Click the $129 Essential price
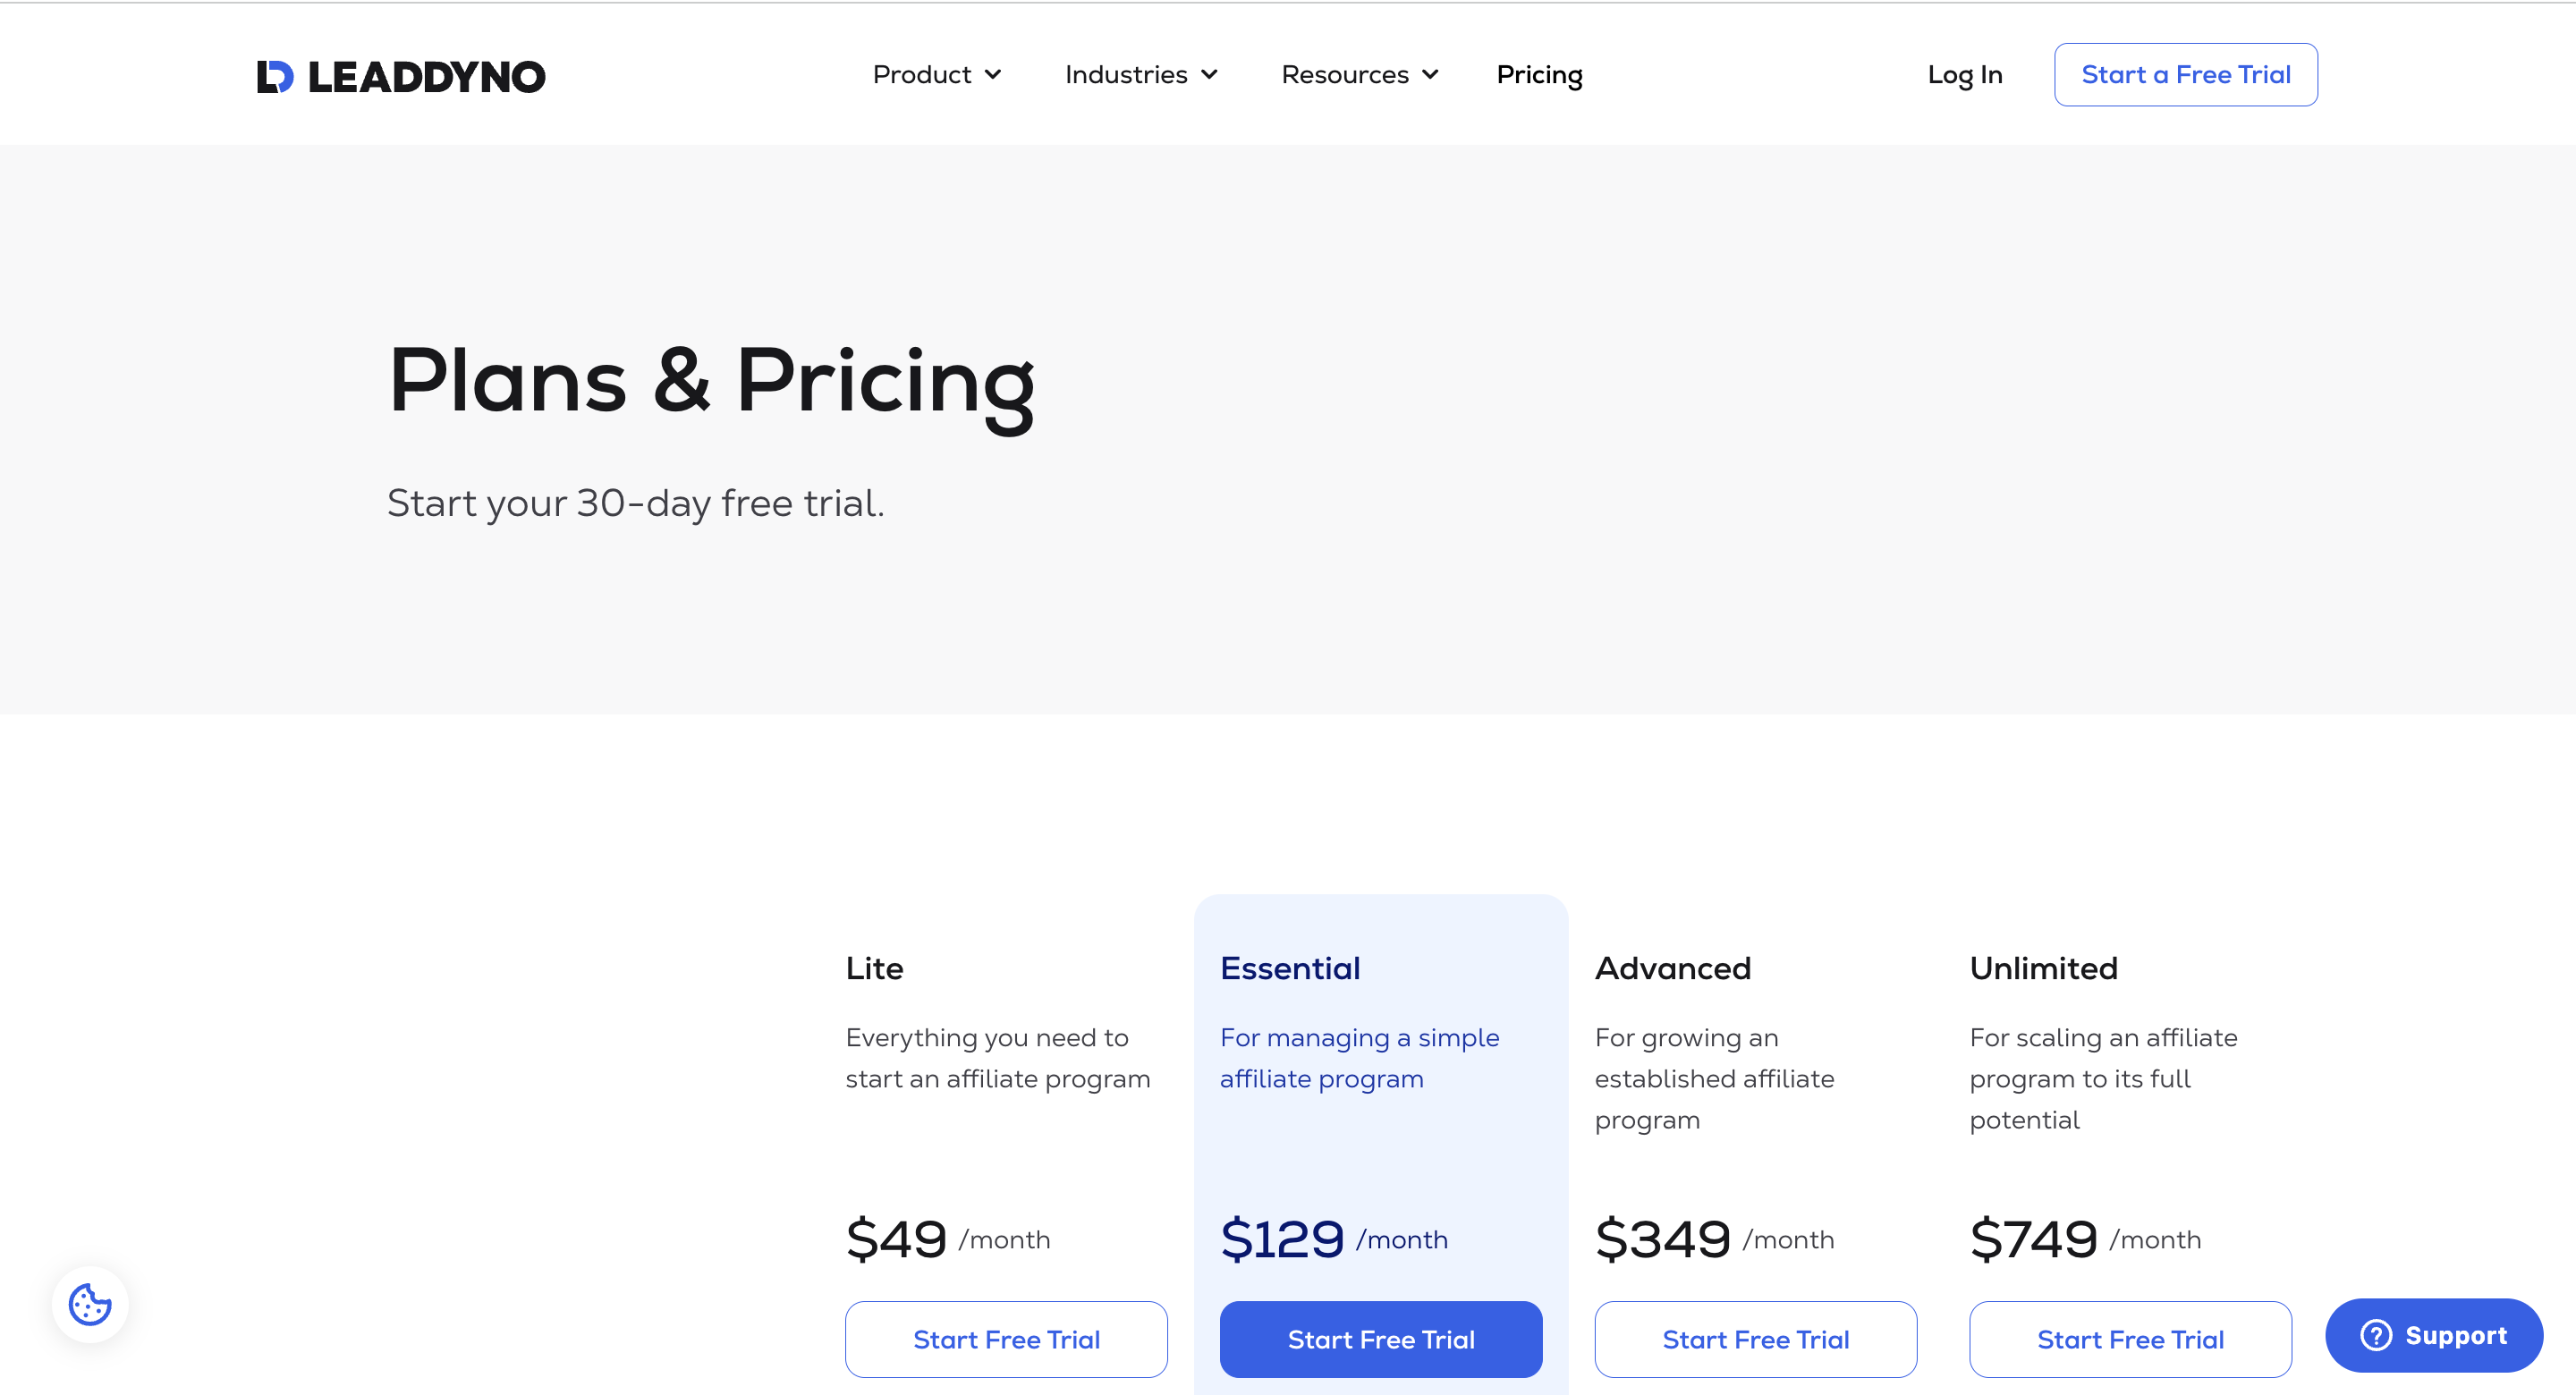The image size is (2576, 1395). pyautogui.click(x=1282, y=1239)
